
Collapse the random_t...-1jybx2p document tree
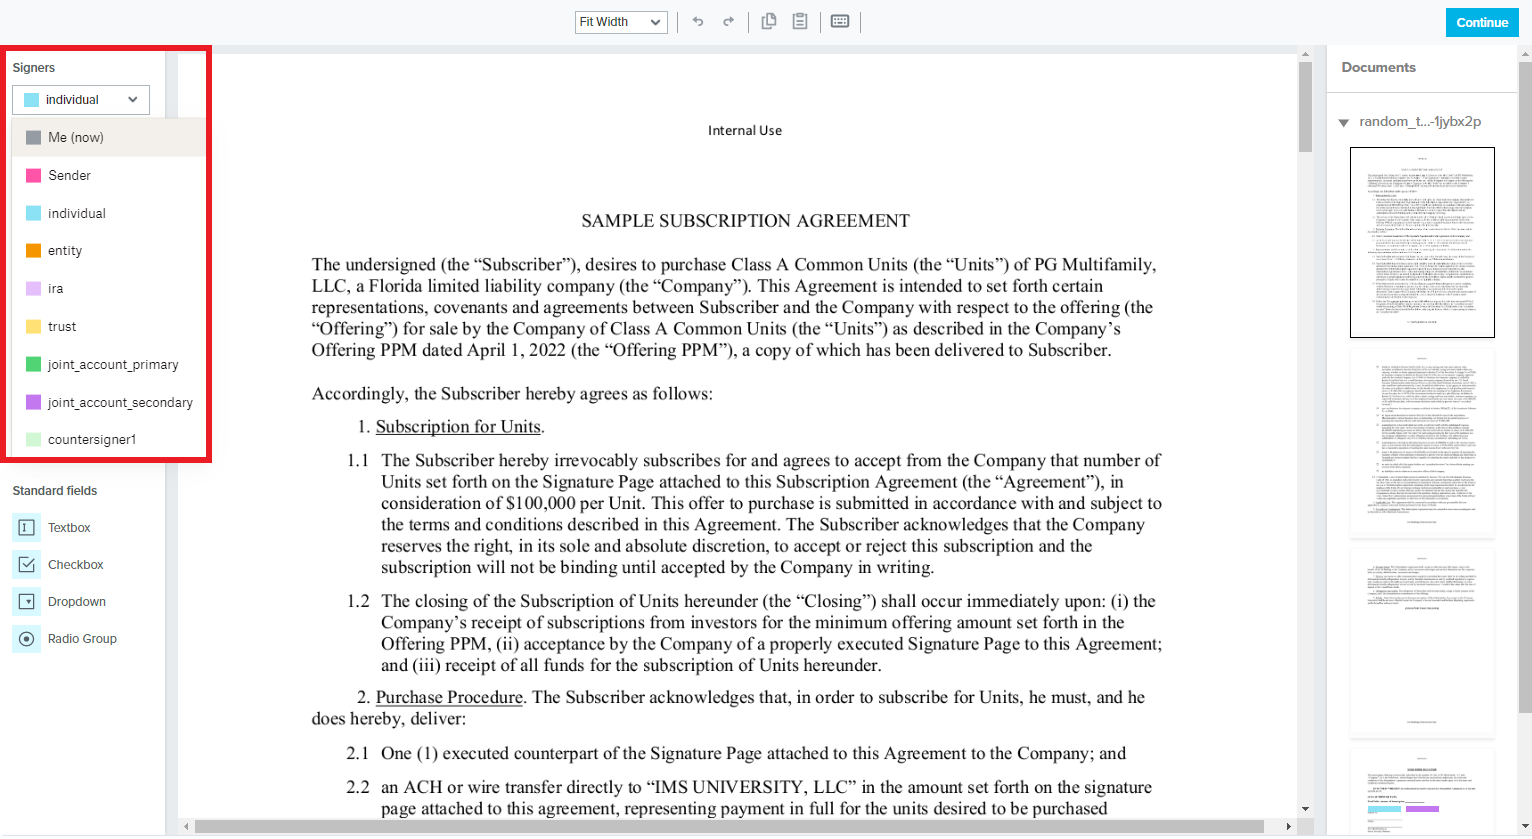pos(1344,122)
